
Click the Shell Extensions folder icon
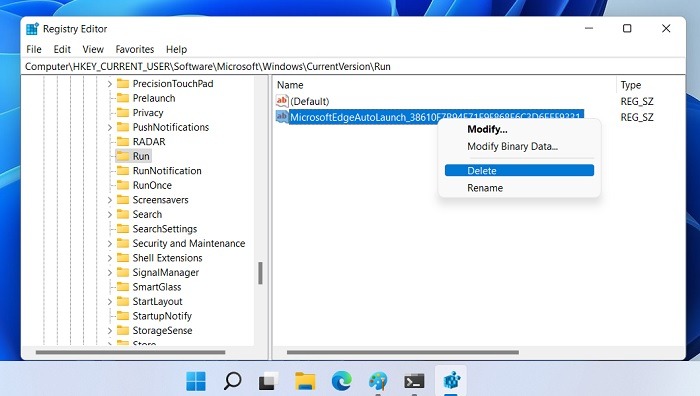pos(123,258)
